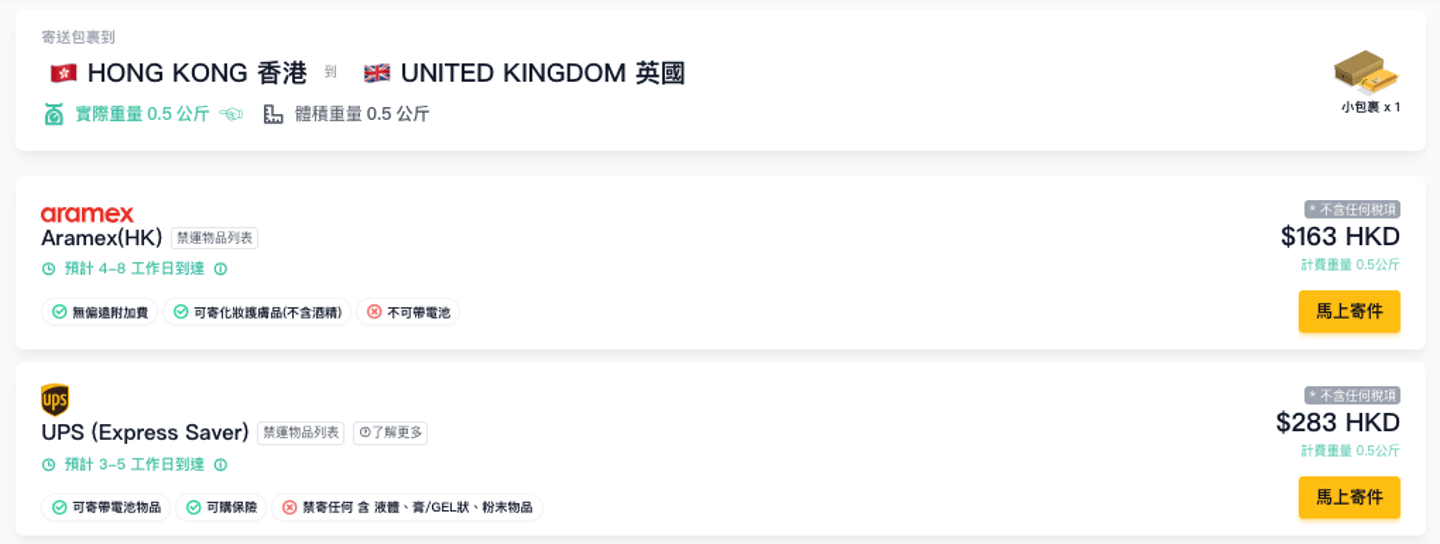Image resolution: width=1440 pixels, height=544 pixels.
Task: Click the 無偏遠附加費 tag
Action: 100,312
